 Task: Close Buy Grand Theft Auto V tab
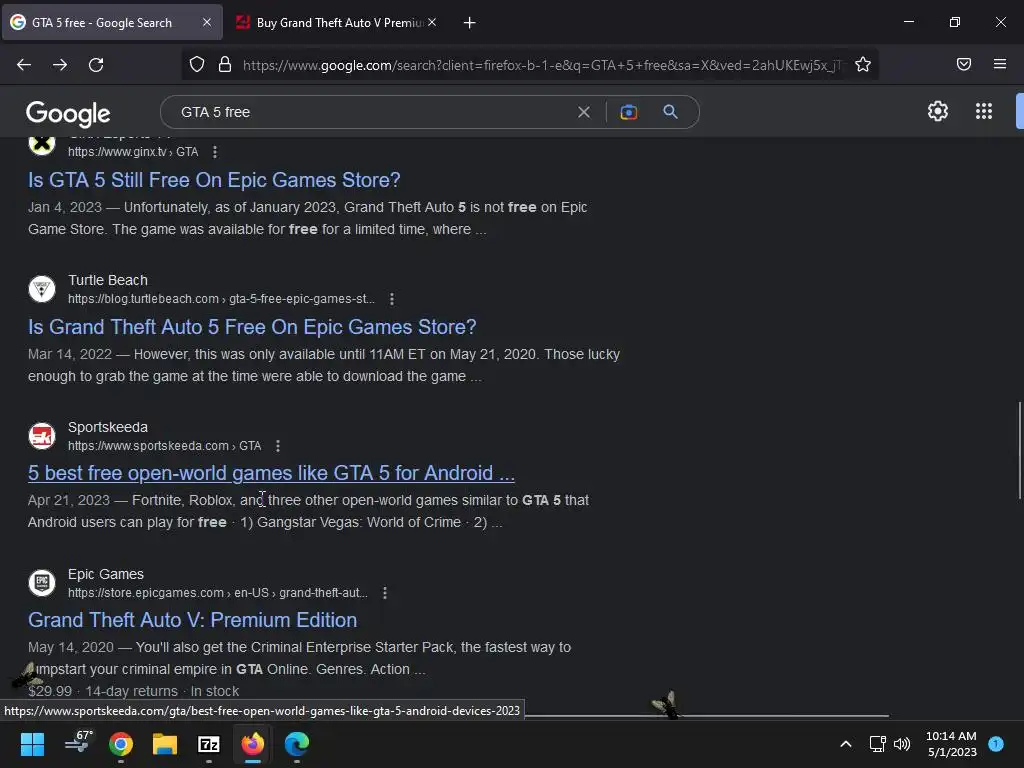click(x=432, y=22)
